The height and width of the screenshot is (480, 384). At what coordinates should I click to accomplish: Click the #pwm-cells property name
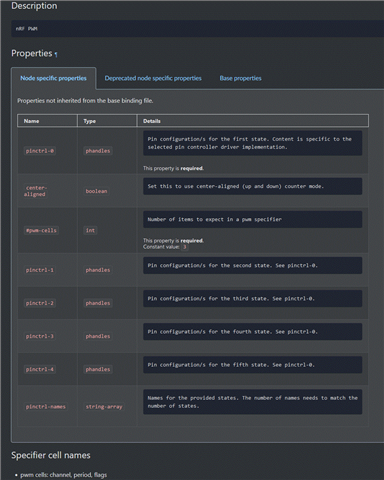coord(41,230)
